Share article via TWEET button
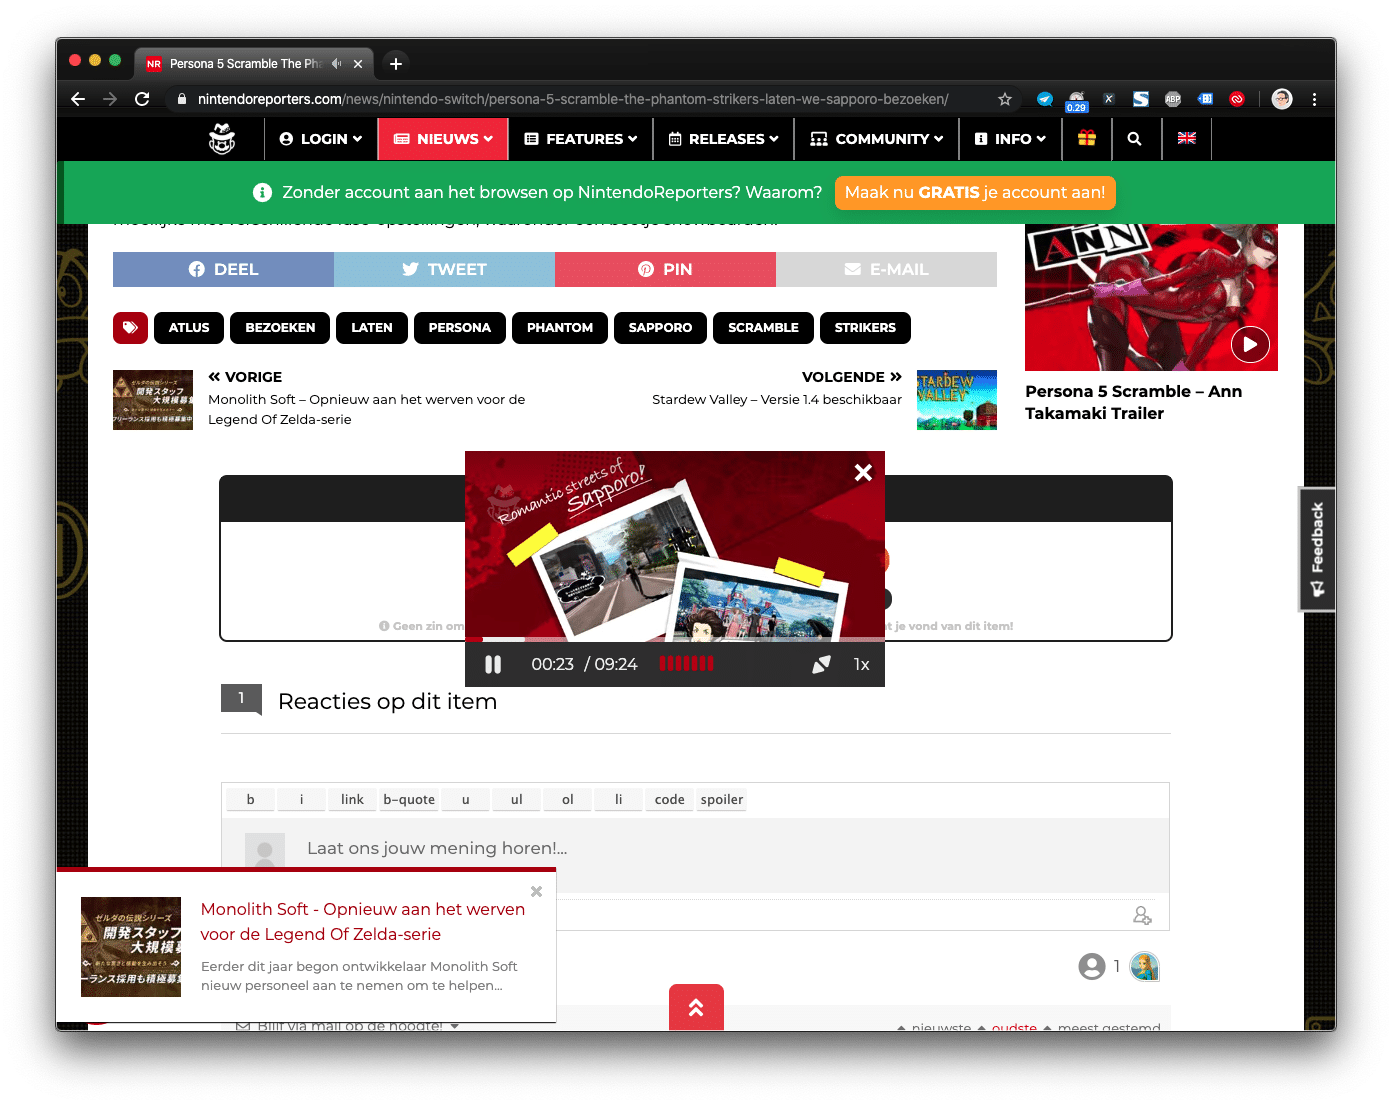 [444, 269]
